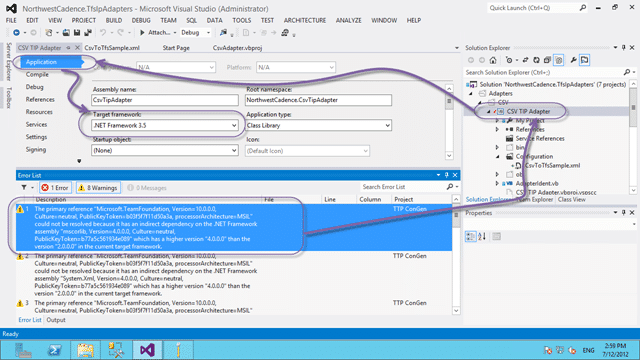Select CsvToTfsSample.xml in Solution Explorer

click(552, 165)
